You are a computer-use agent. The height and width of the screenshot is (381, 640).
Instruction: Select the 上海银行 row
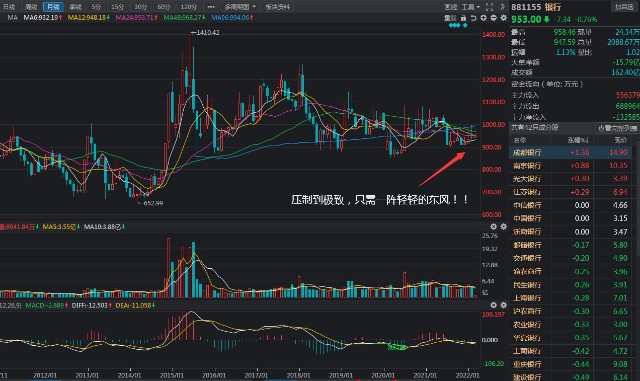(x=570, y=298)
